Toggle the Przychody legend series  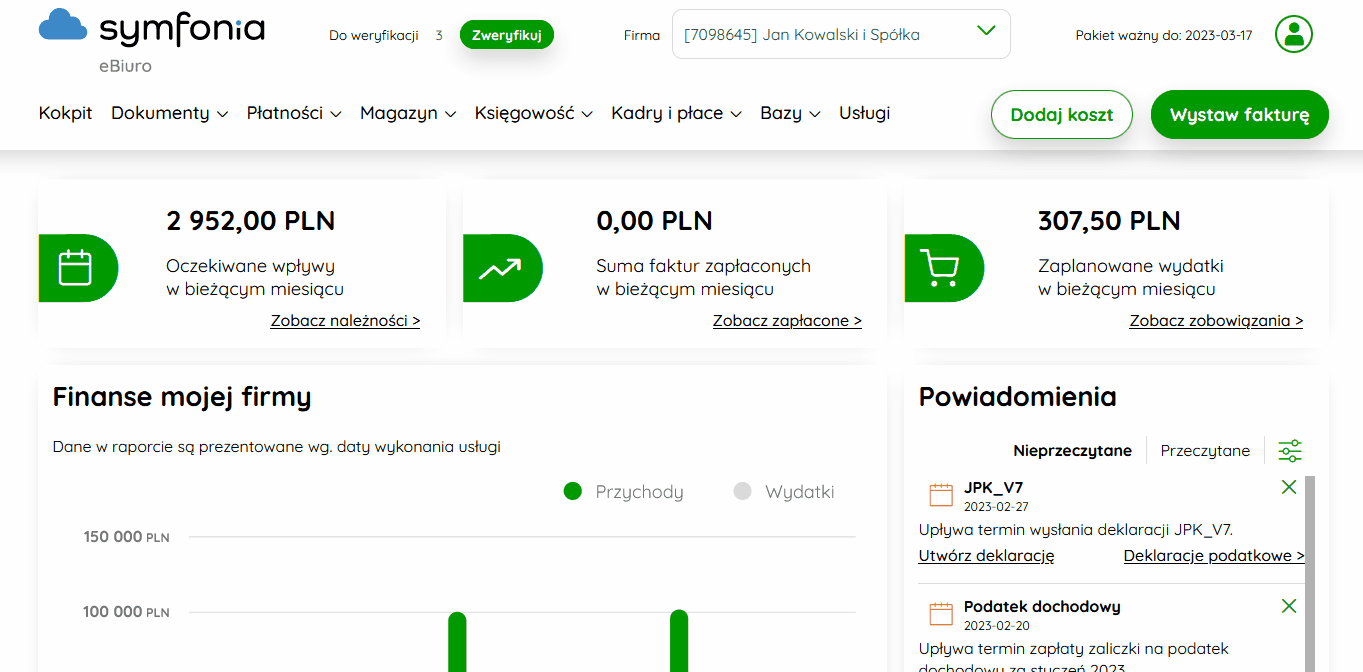click(x=623, y=492)
